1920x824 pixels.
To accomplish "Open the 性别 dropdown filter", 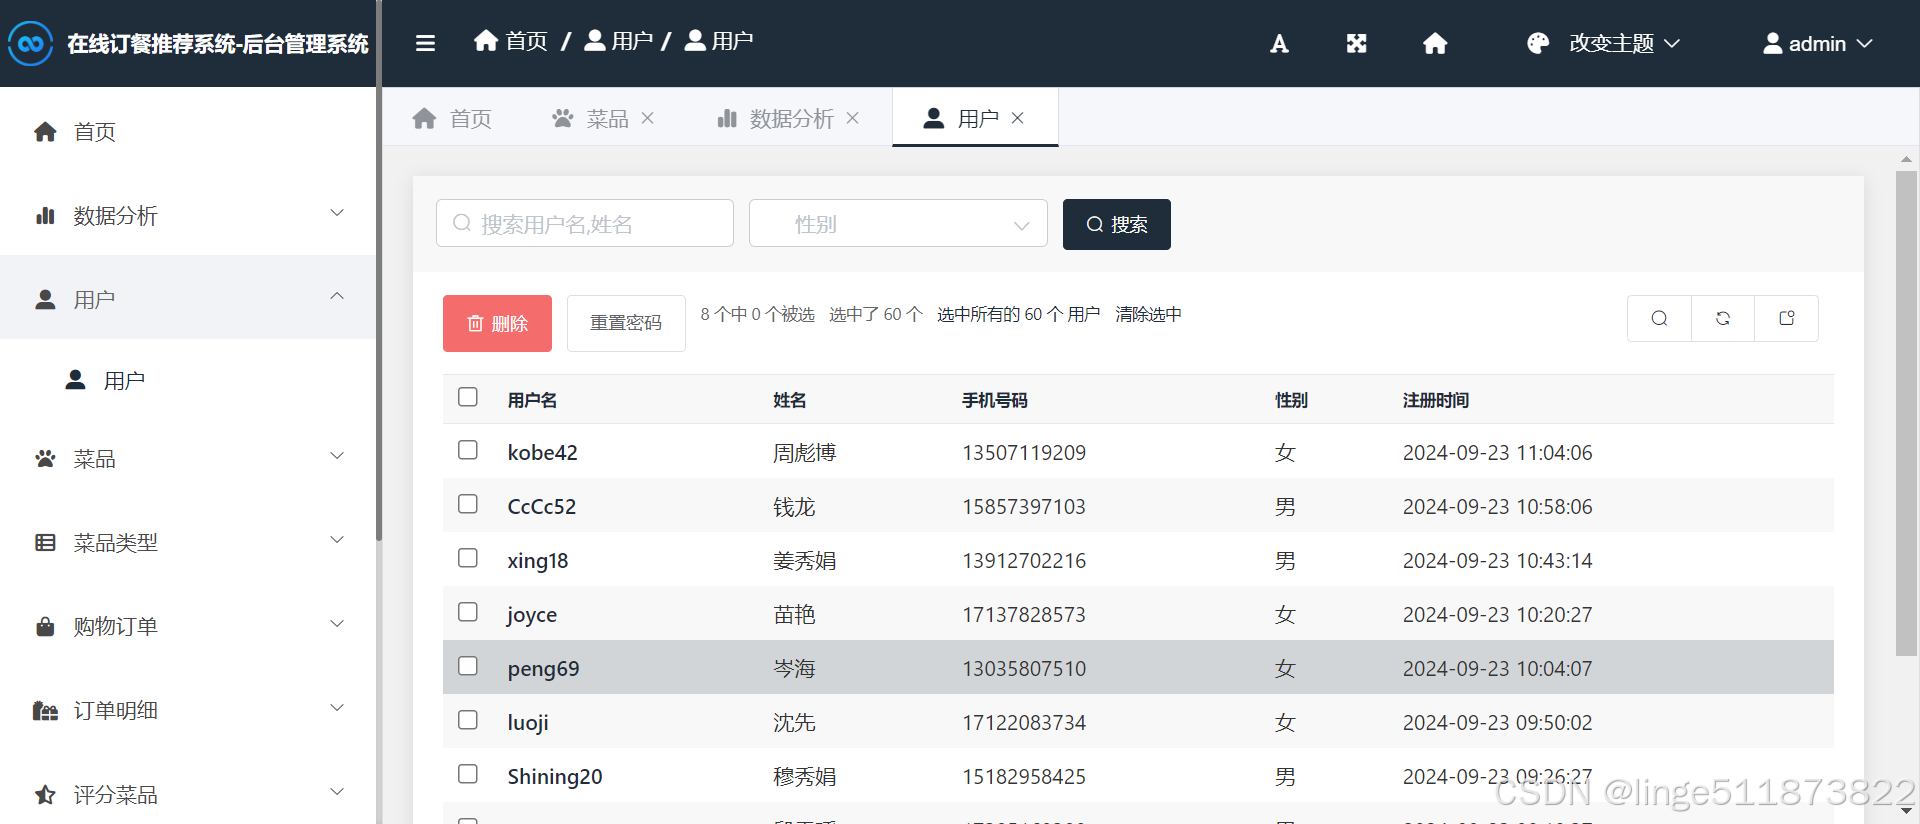I will click(898, 223).
